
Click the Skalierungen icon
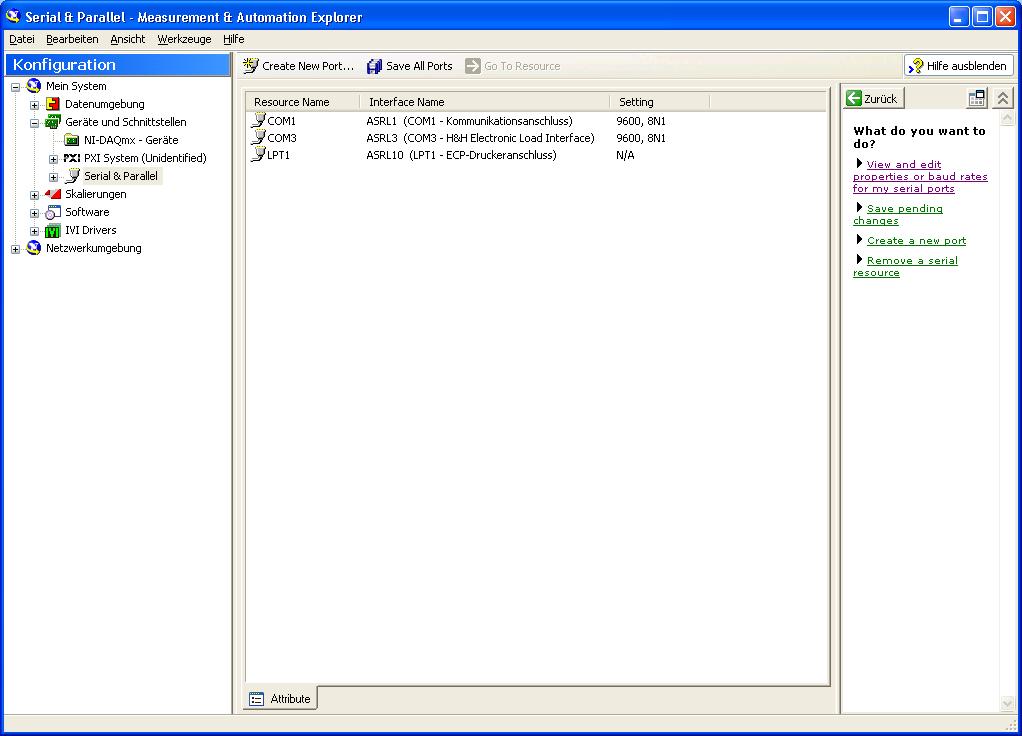click(x=53, y=194)
